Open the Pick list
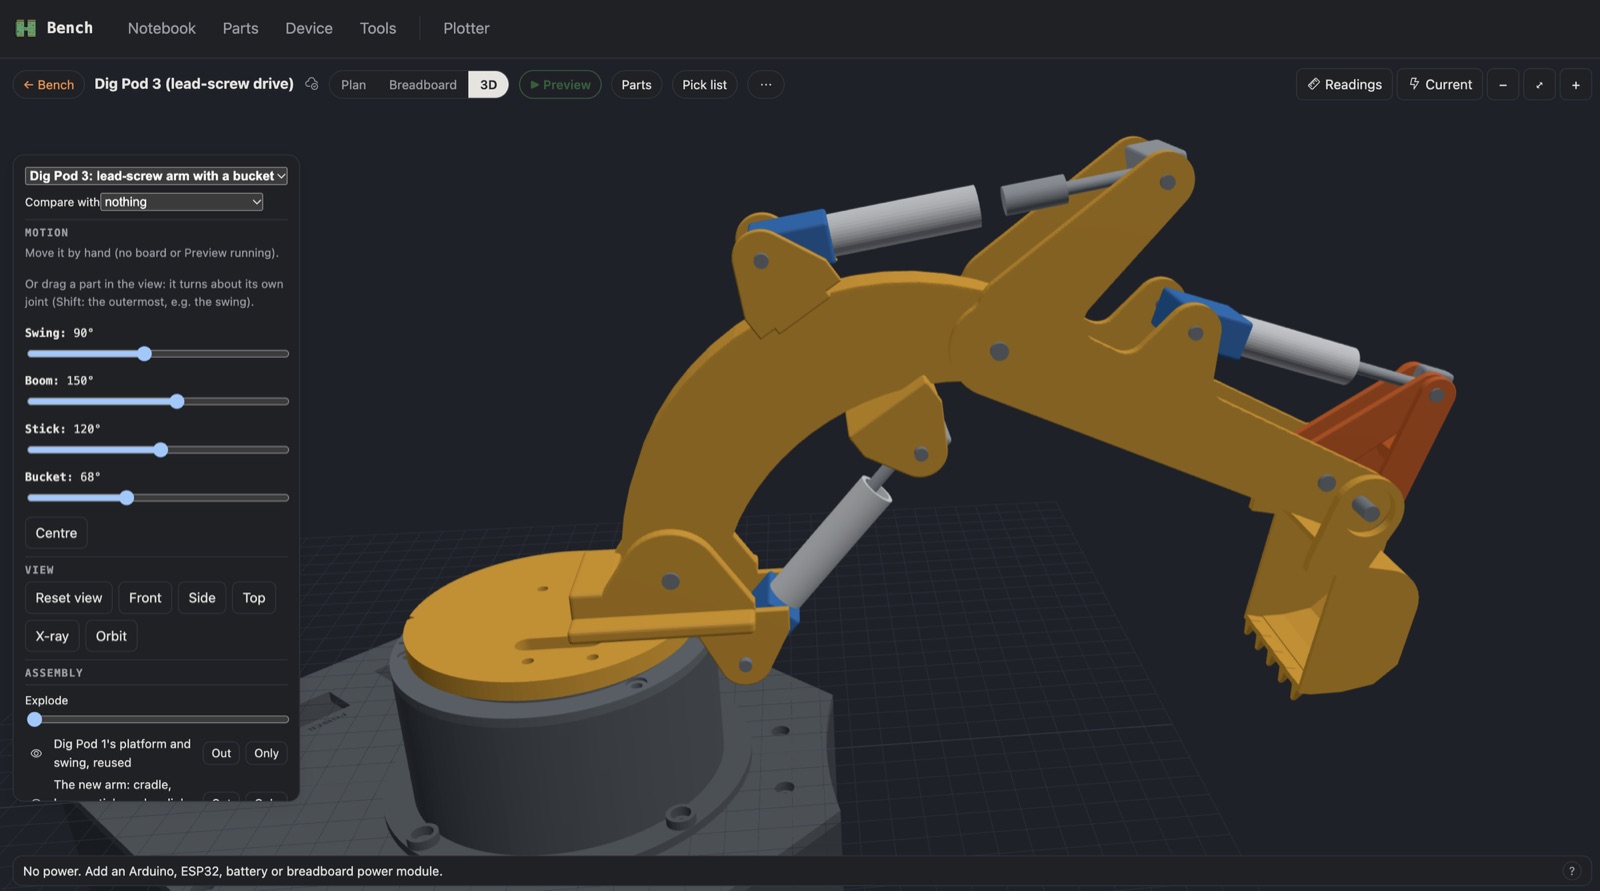 (704, 85)
